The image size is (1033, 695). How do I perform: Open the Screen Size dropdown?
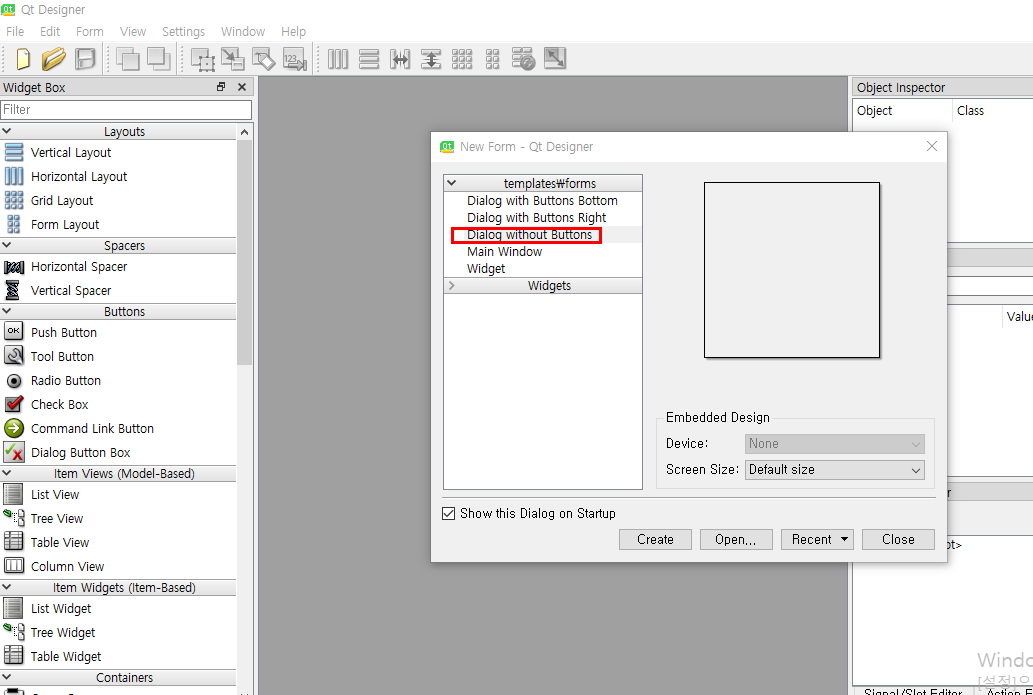click(x=835, y=470)
